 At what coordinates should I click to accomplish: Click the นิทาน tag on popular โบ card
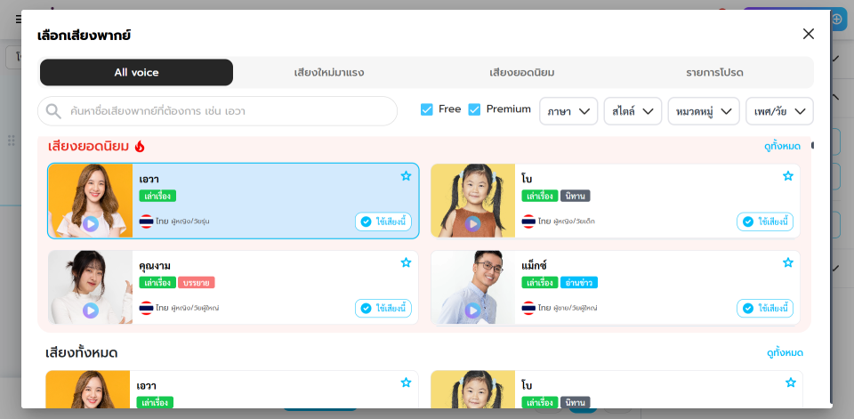tap(576, 196)
